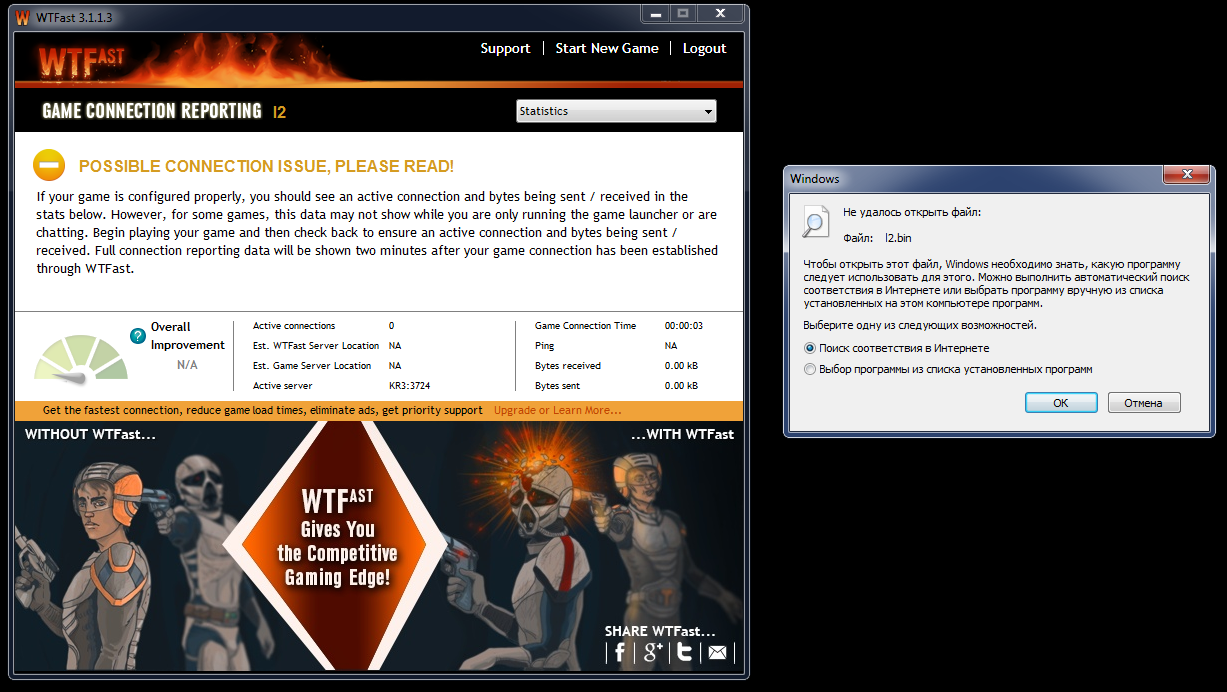The width and height of the screenshot is (1227, 692).
Task: Click the POSSIBLE CONNECTION ISSUE heading
Action: [x=266, y=166]
